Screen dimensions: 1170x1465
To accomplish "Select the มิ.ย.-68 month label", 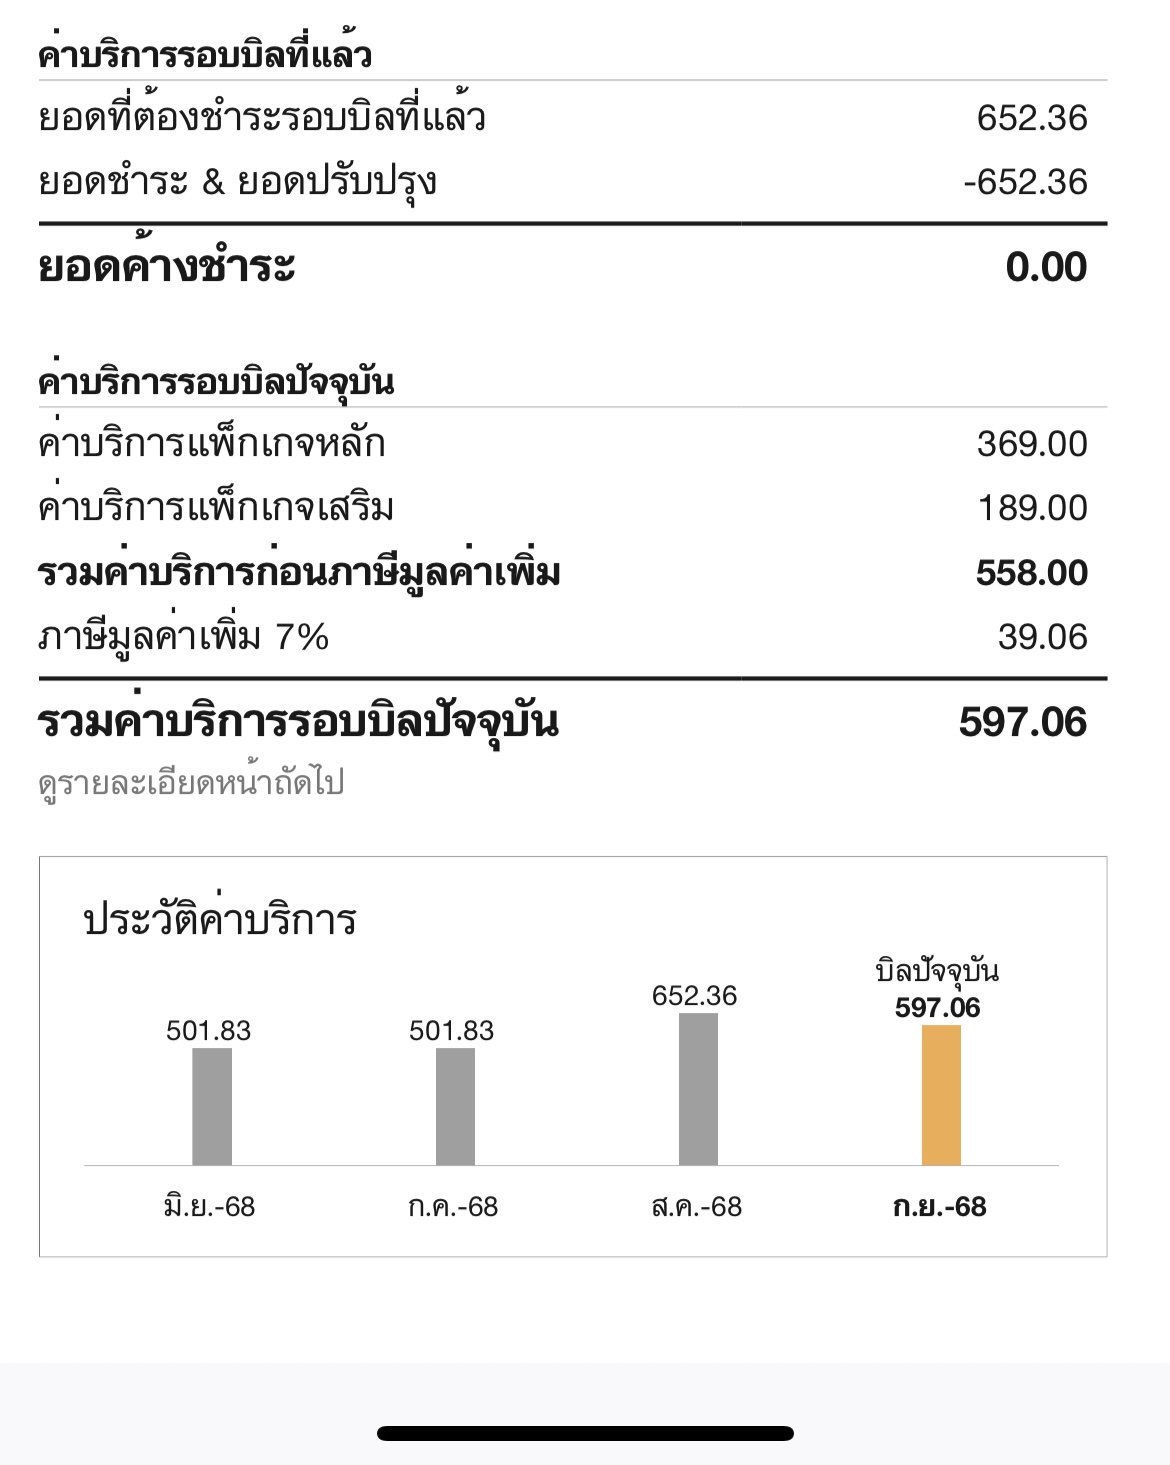I will (210, 1207).
